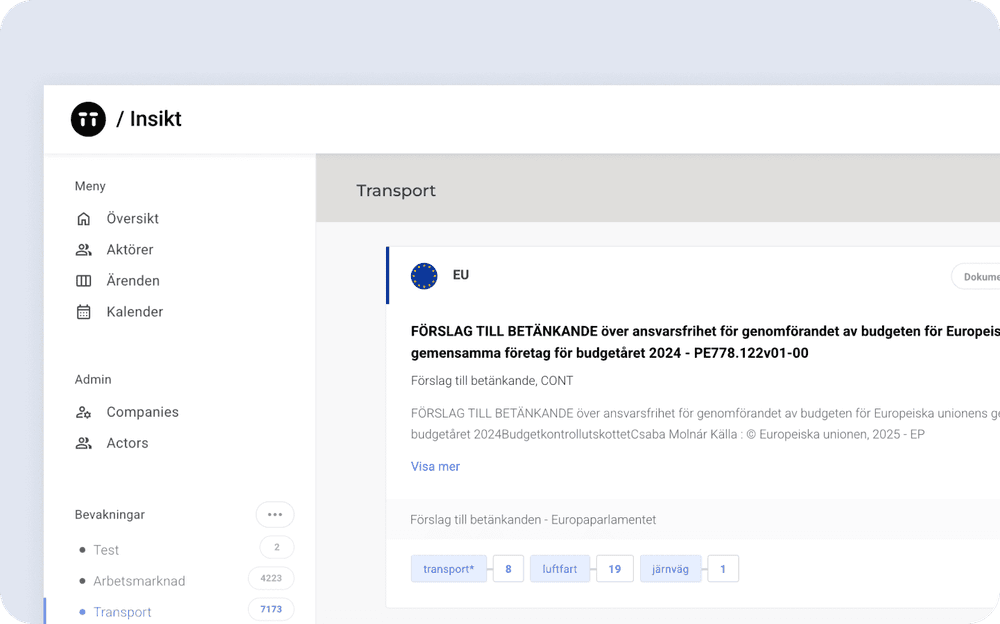Viewport: 1000px width, 624px height.
Task: Click the Insikt round logo icon
Action: (x=88, y=120)
